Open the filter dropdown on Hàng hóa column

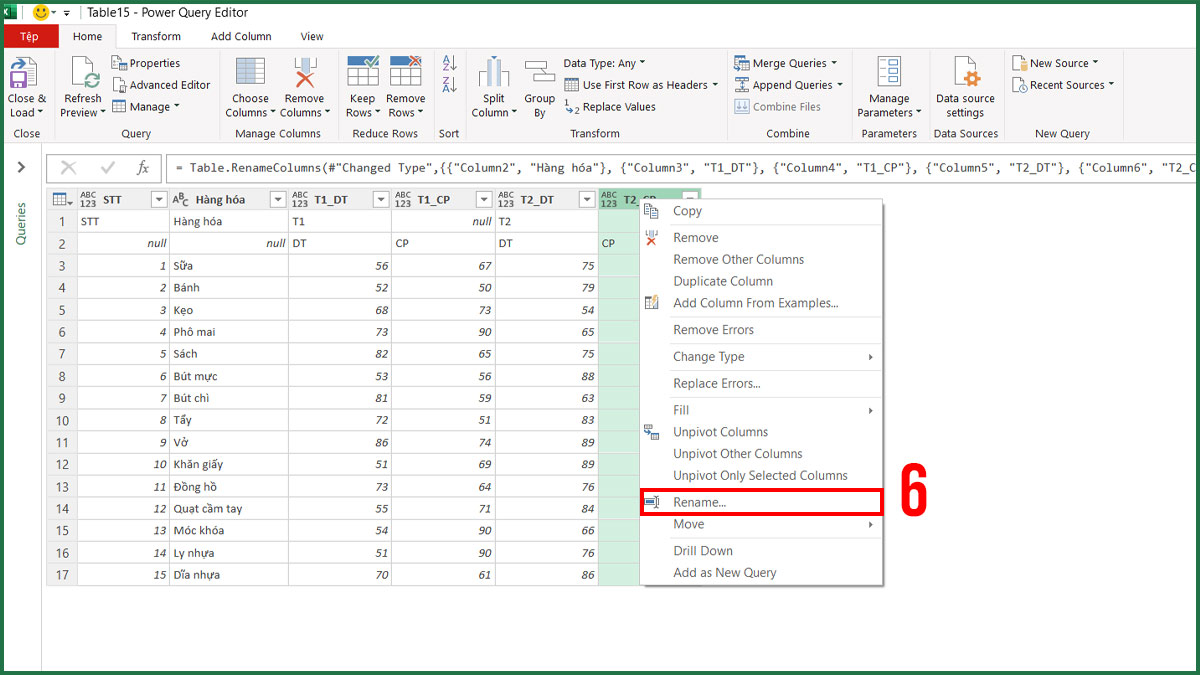click(278, 199)
